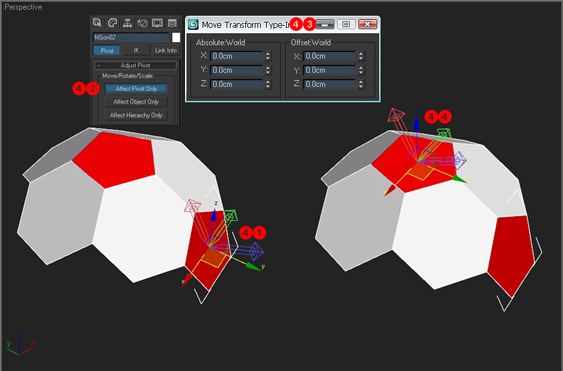Click the Offset World Z spinner arrows

click(361, 84)
